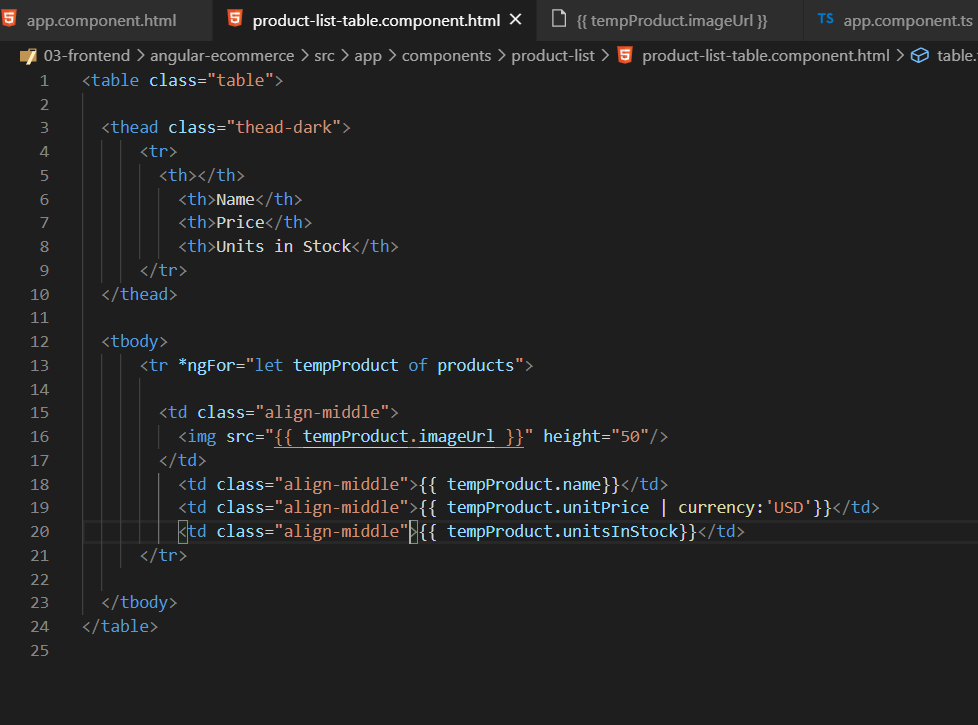Switch to the app.component.html tab
The width and height of the screenshot is (978, 725).
point(102,21)
